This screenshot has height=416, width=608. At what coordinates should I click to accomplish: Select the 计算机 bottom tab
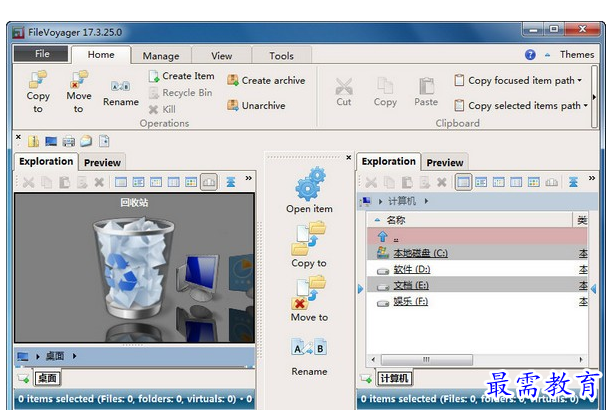point(394,378)
